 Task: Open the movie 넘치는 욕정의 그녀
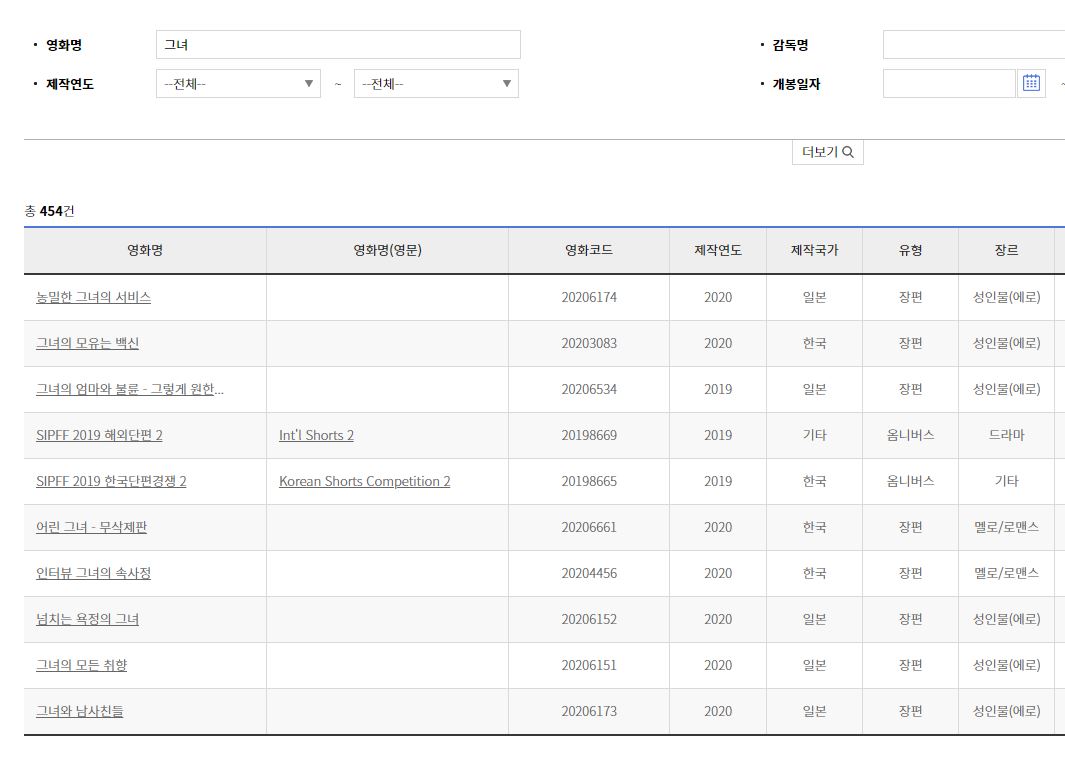click(87, 620)
